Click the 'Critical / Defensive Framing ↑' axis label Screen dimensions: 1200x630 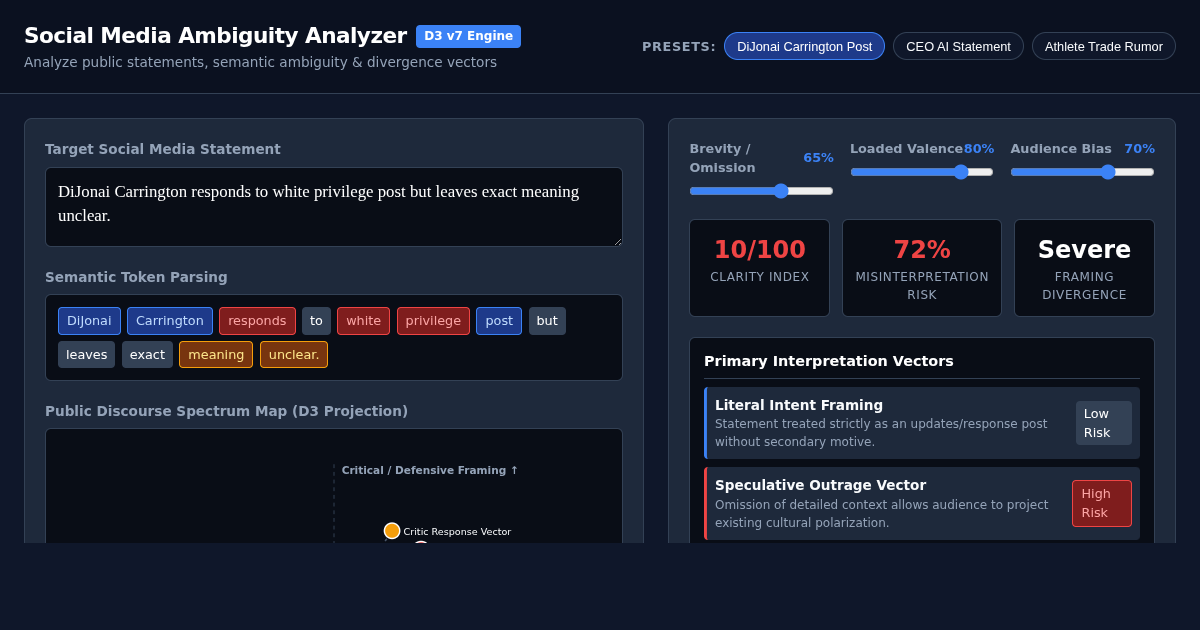click(430, 470)
